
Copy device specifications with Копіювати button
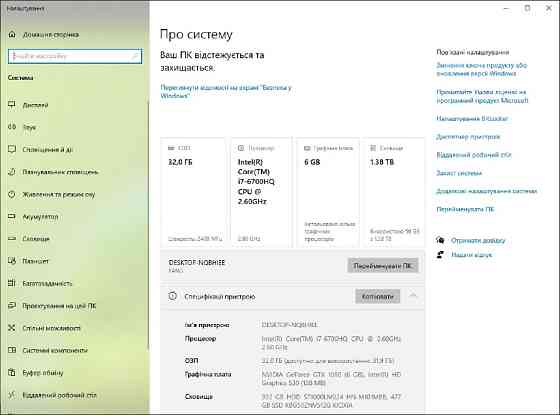tap(378, 296)
